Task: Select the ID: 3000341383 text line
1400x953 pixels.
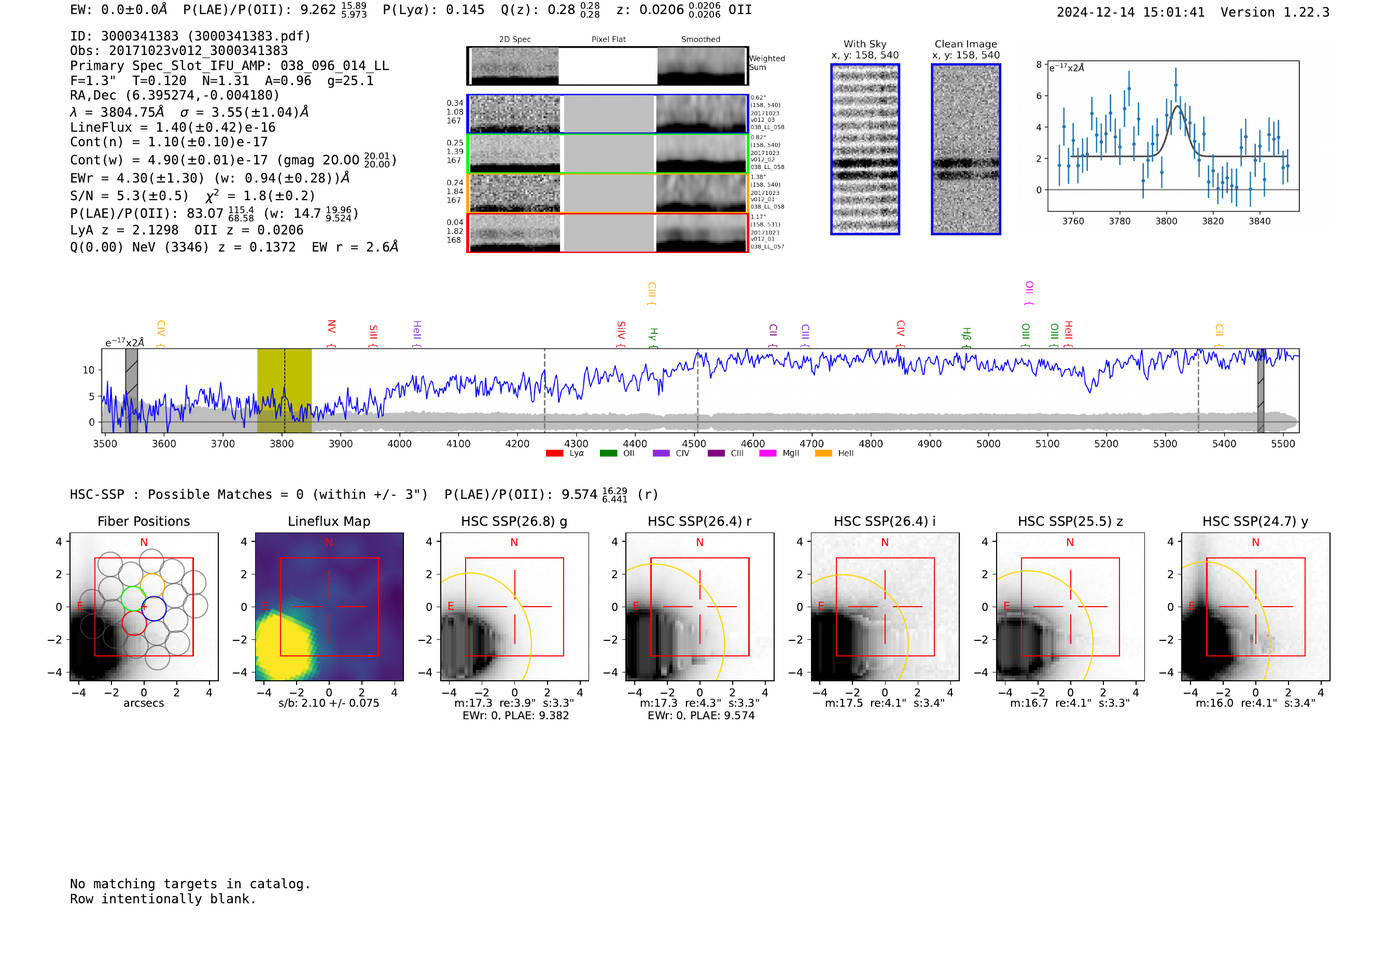Action: click(x=190, y=36)
